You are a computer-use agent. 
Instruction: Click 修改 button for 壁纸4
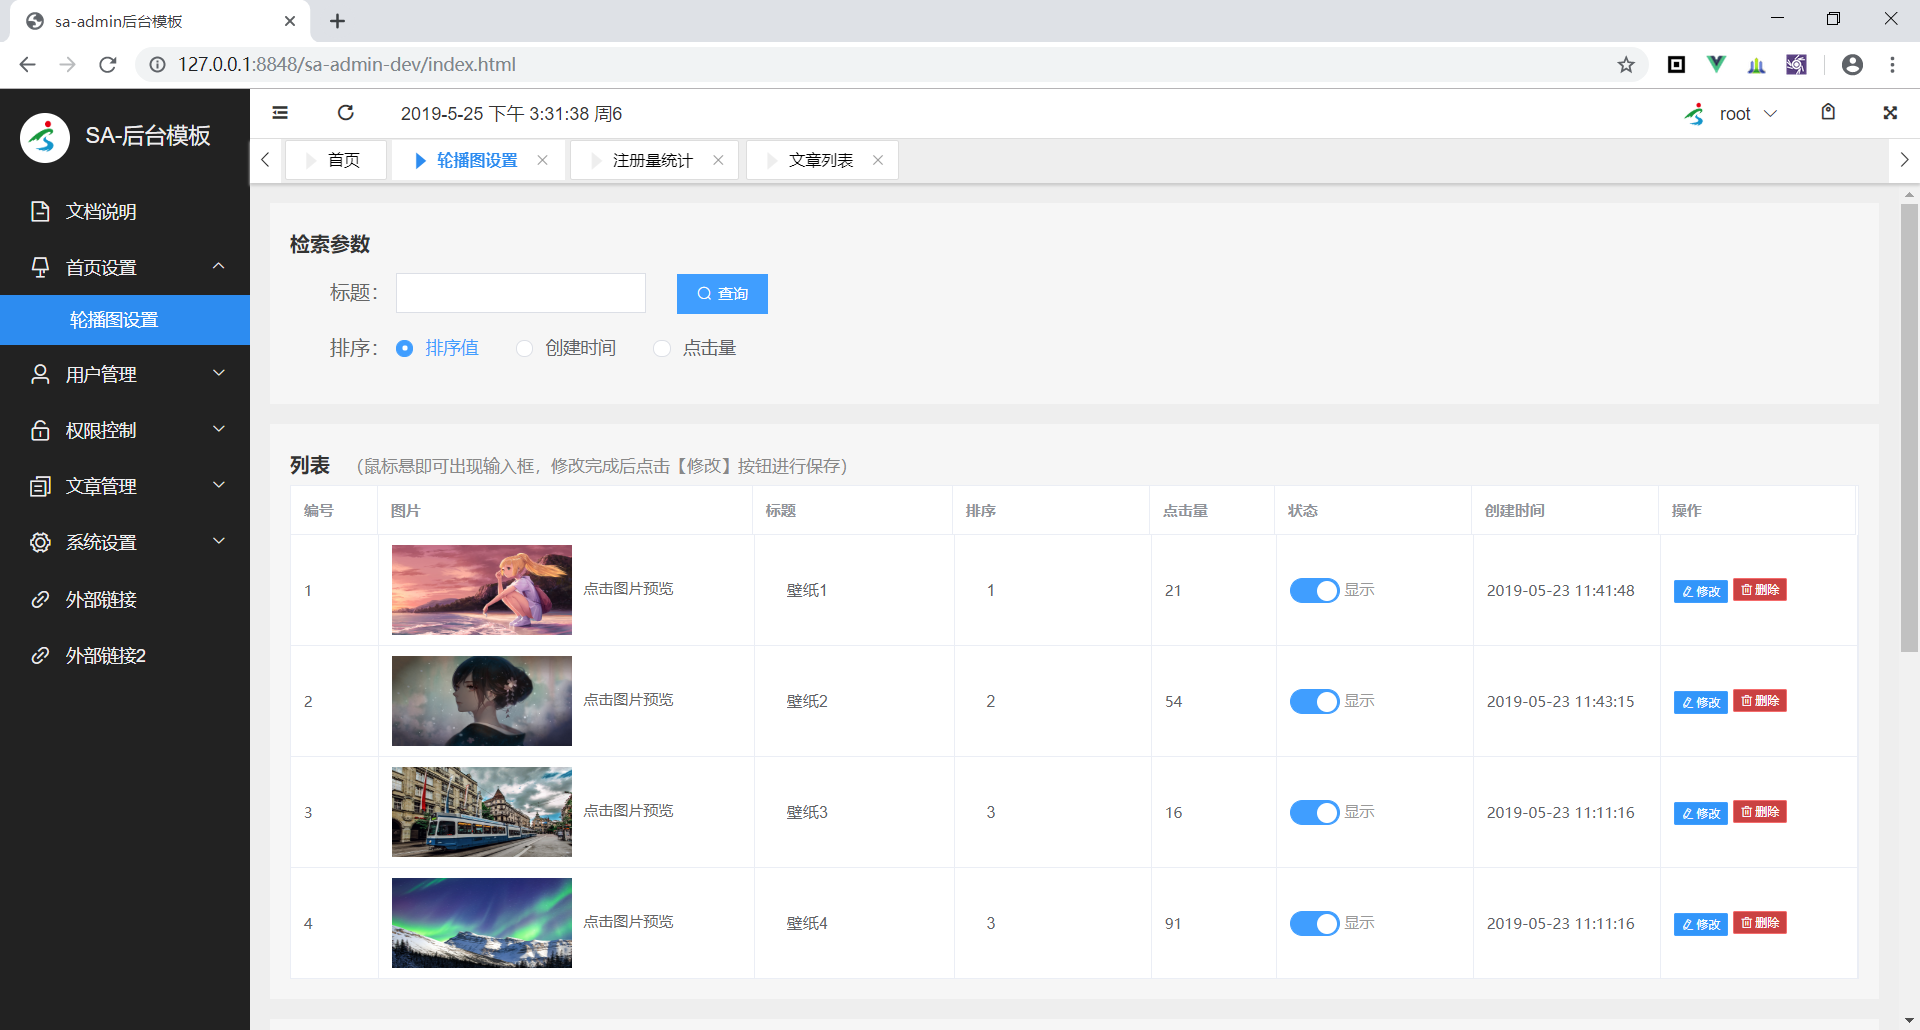click(x=1701, y=924)
